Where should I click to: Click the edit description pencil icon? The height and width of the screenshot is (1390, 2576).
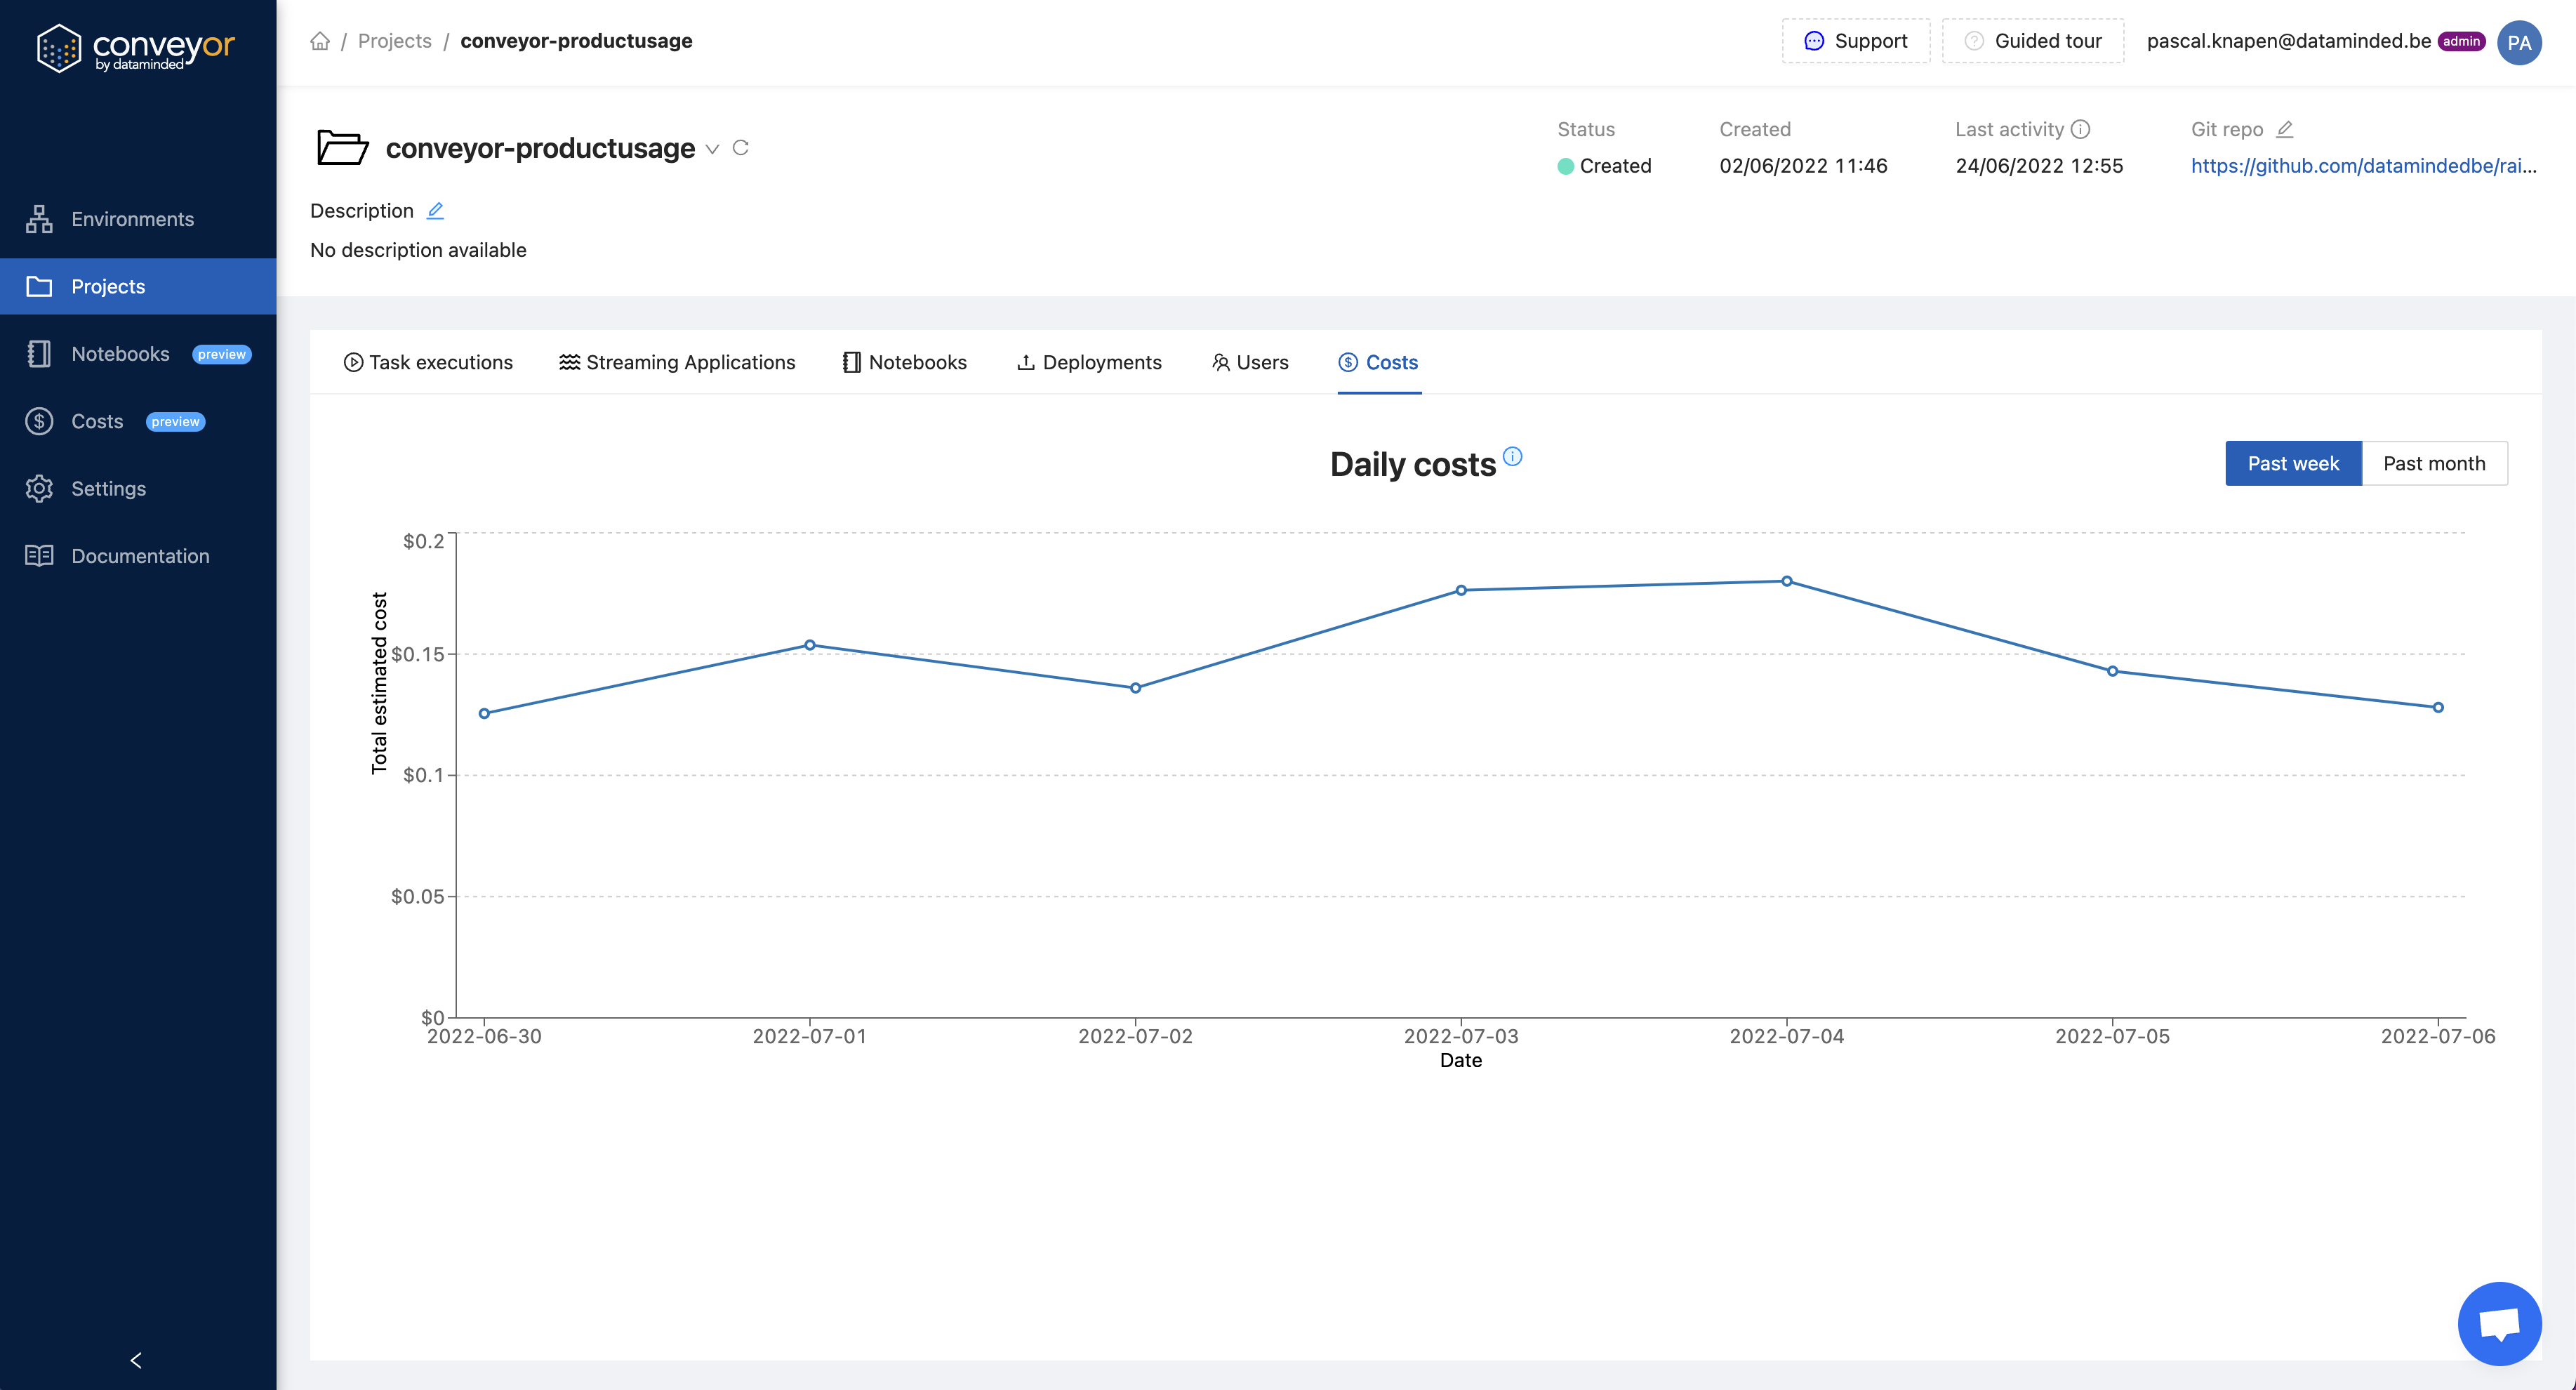[435, 210]
